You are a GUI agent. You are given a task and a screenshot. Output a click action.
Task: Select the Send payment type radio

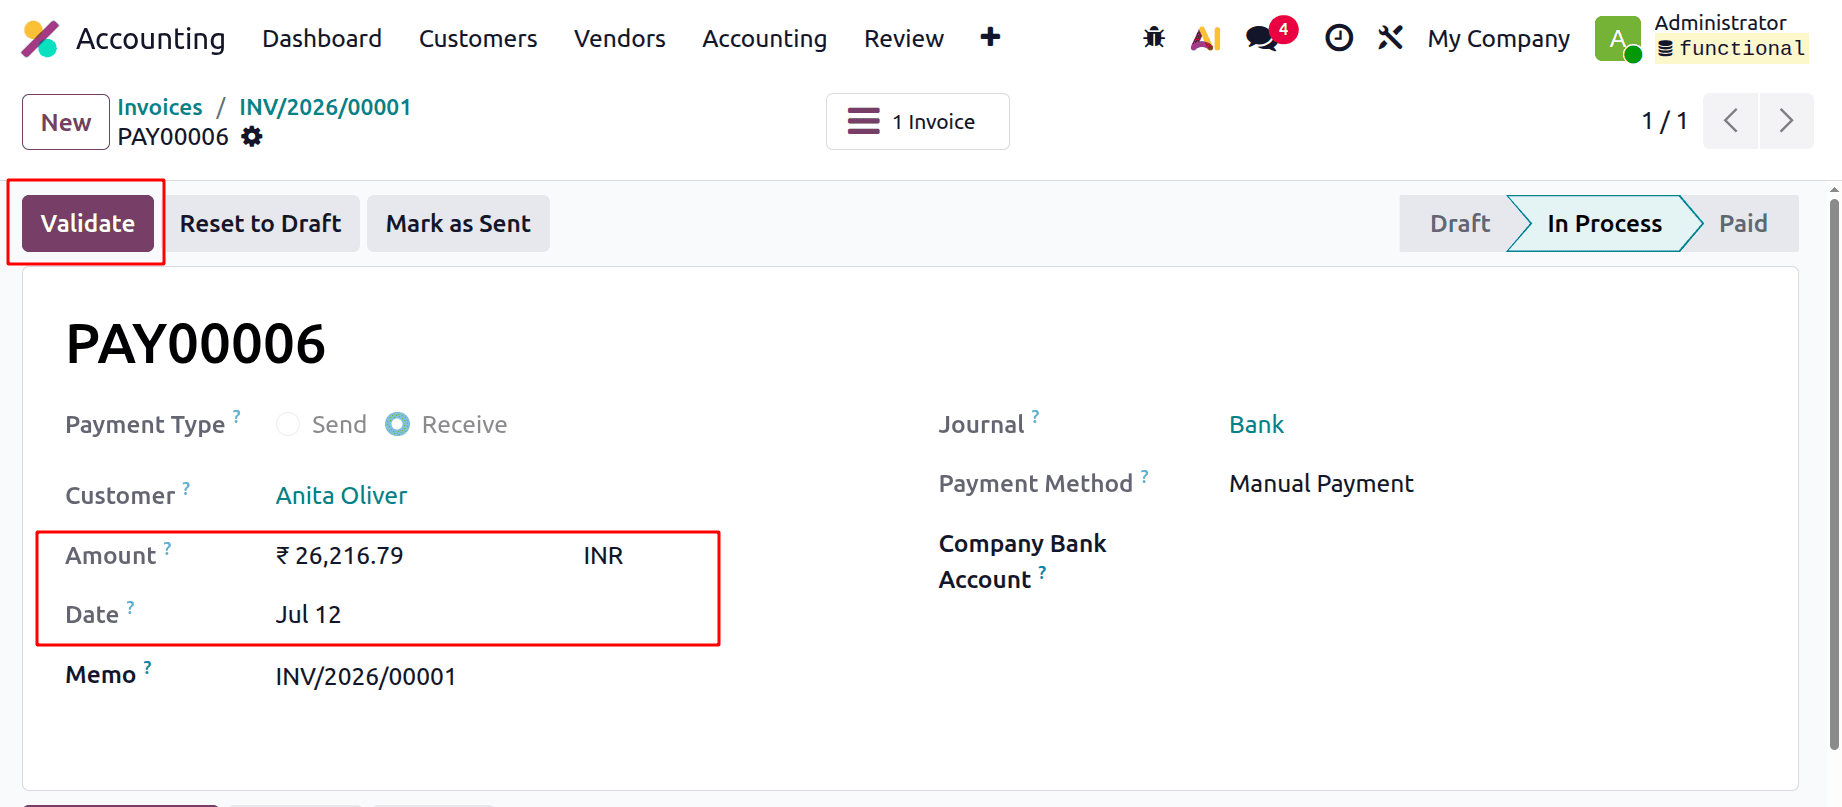click(x=288, y=424)
